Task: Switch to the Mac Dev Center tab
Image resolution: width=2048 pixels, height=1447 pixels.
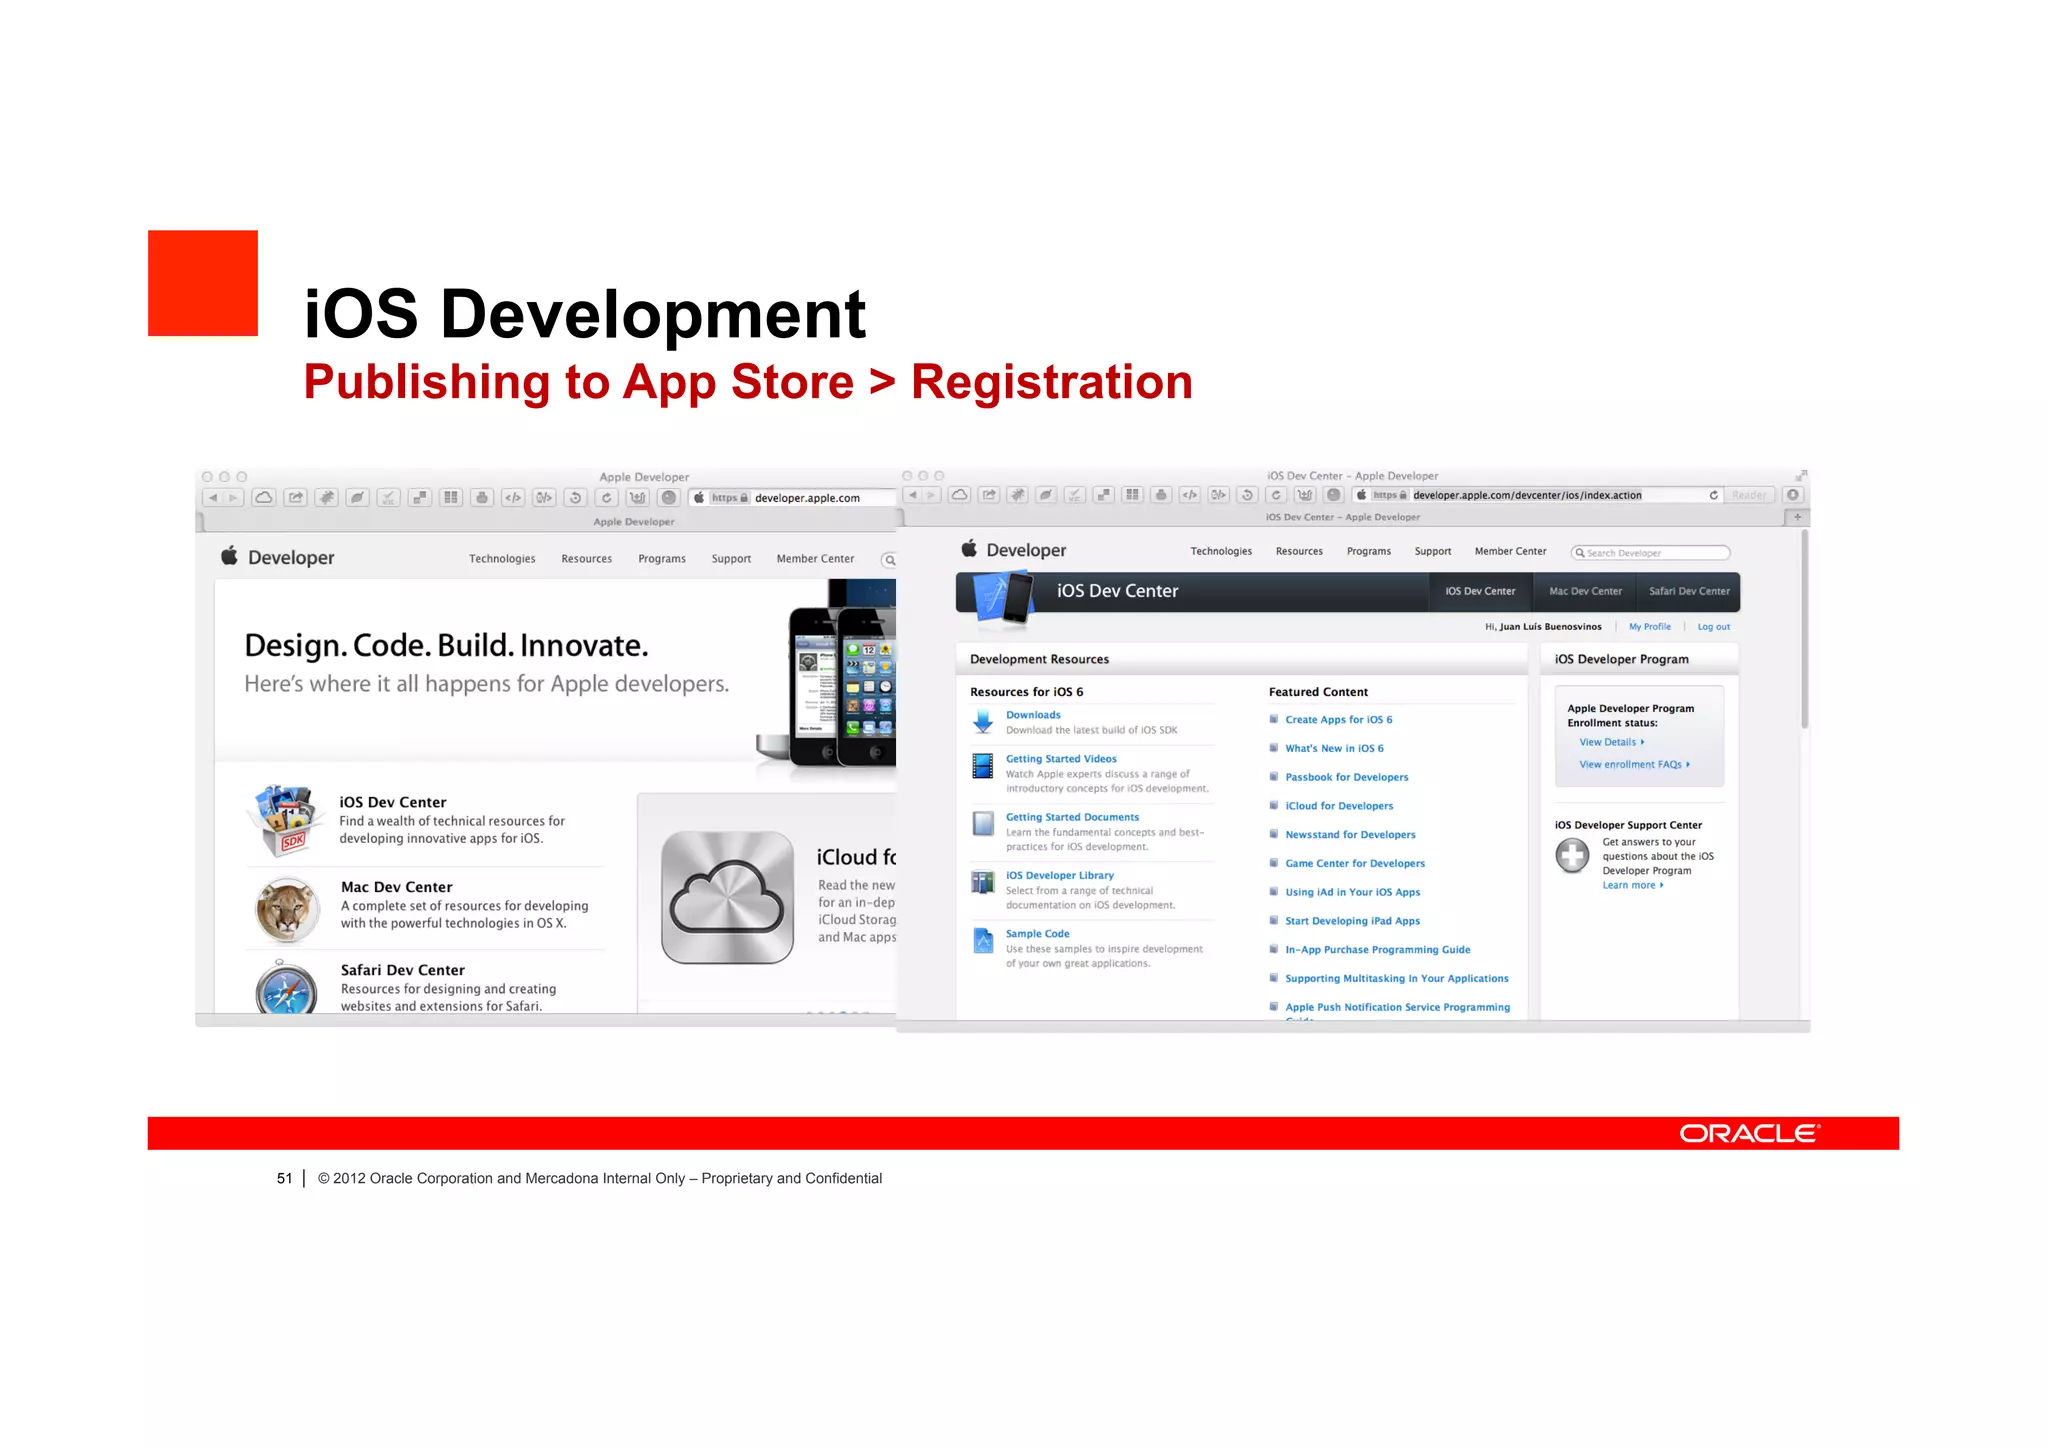Action: 1585,591
